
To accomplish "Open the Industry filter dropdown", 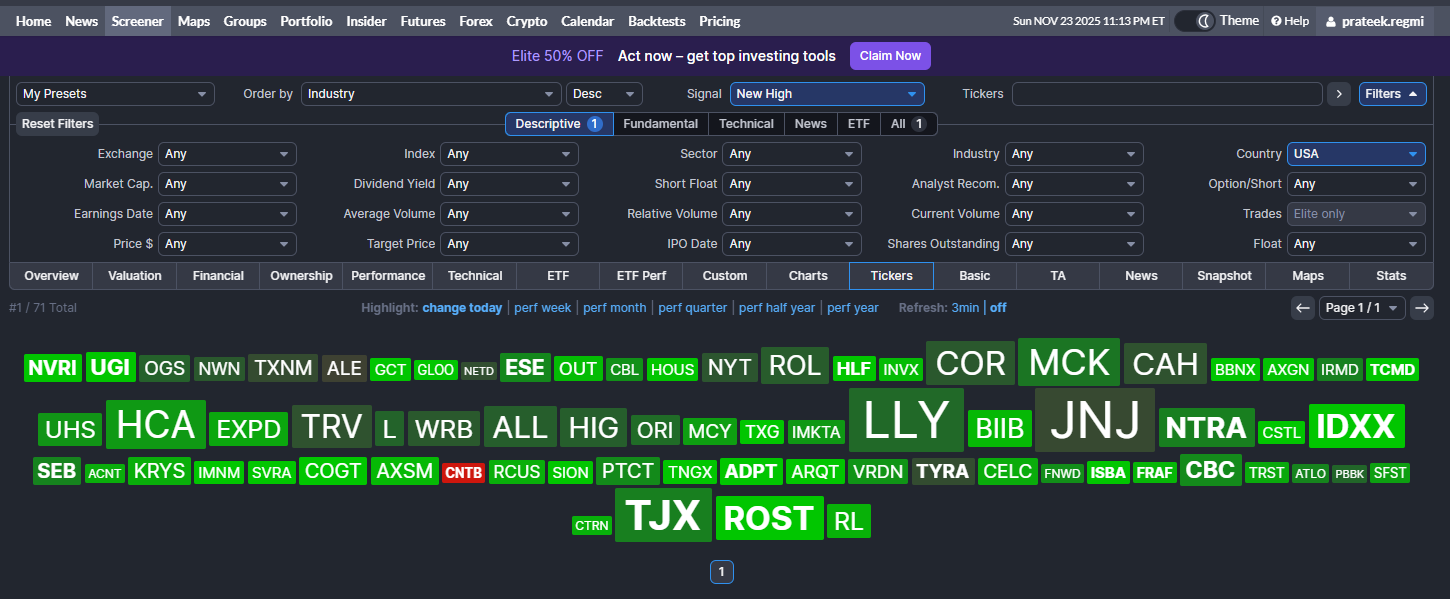I will (1074, 154).
